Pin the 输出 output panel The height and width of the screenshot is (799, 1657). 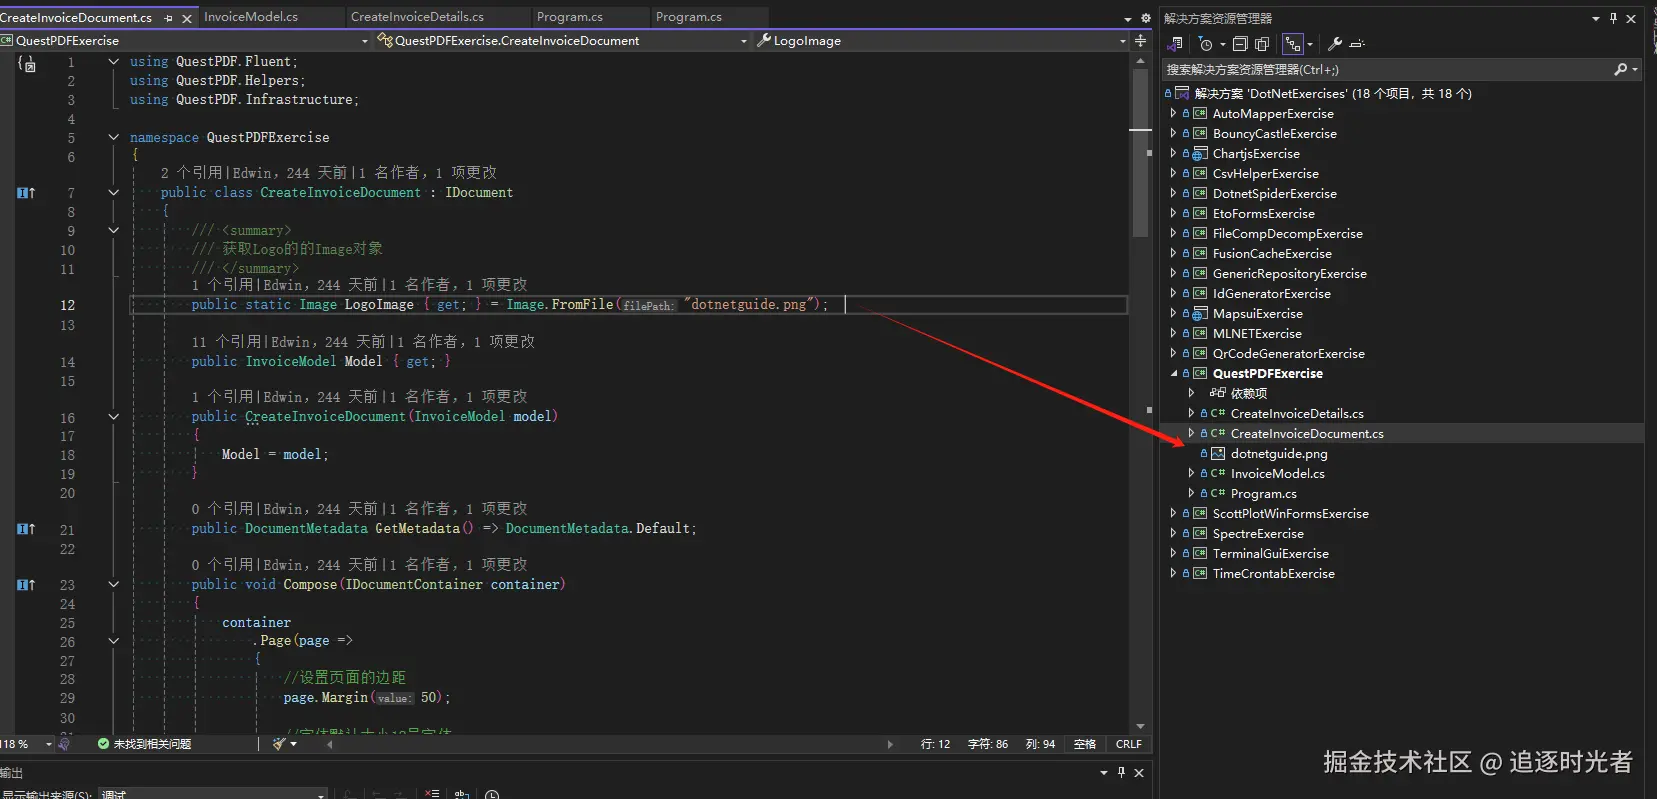pos(1121,772)
